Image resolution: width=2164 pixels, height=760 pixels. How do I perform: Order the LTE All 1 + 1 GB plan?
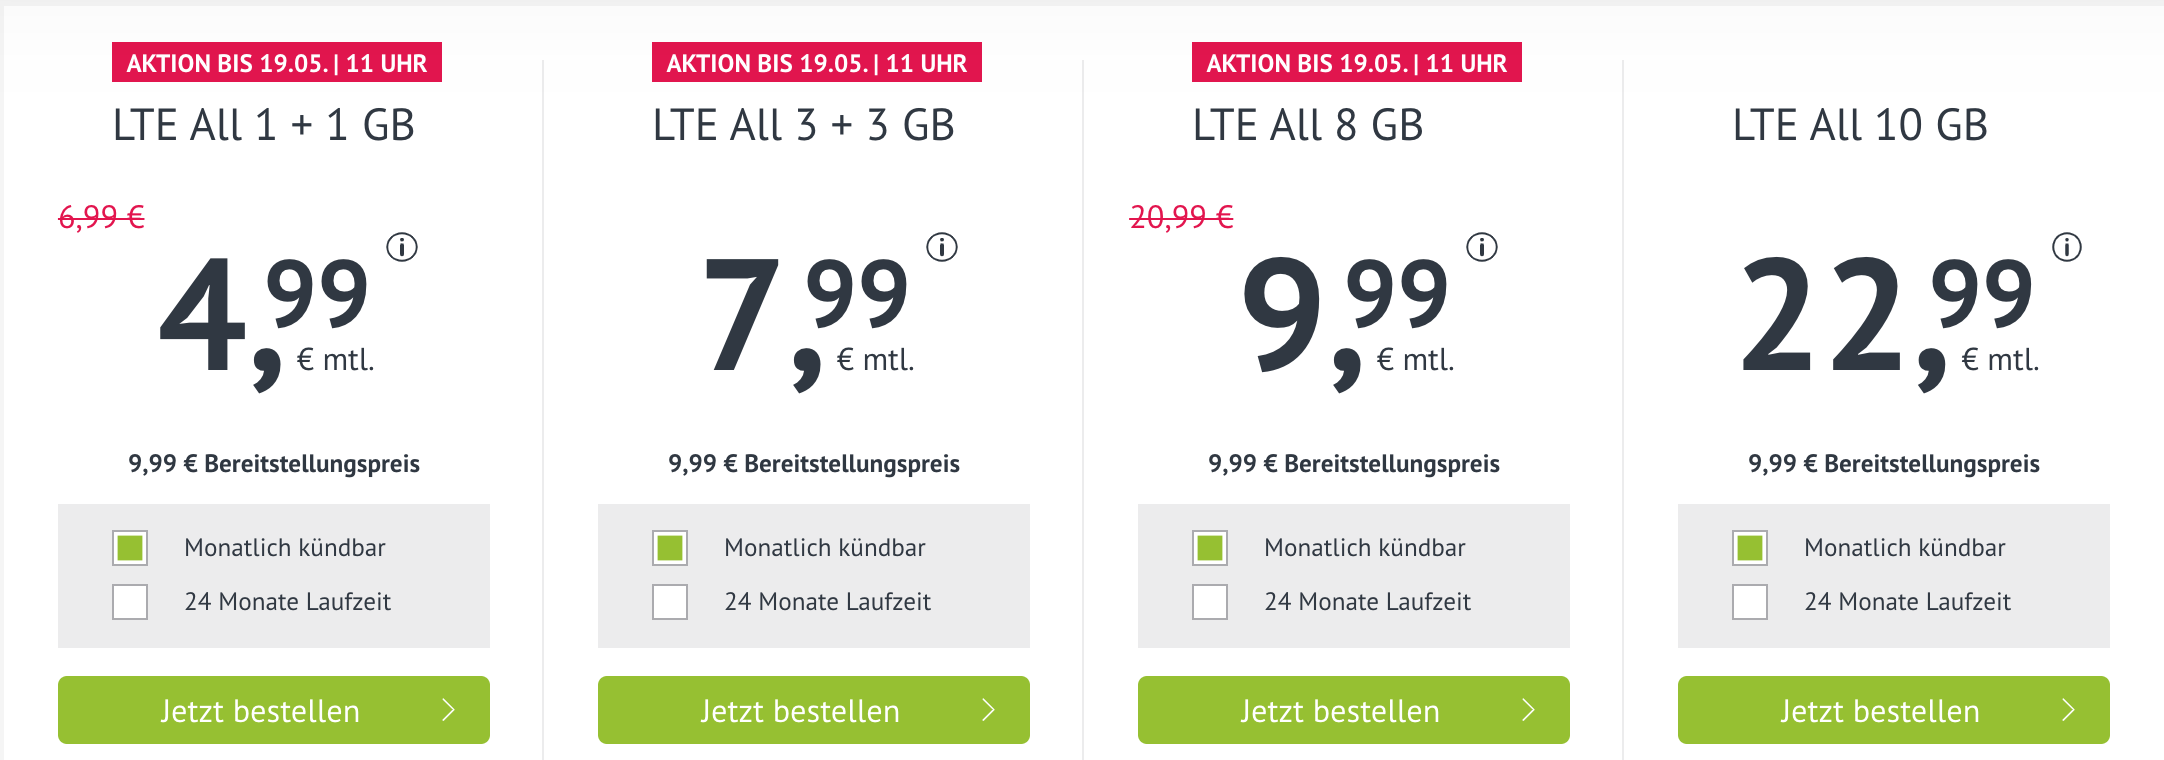(x=274, y=710)
